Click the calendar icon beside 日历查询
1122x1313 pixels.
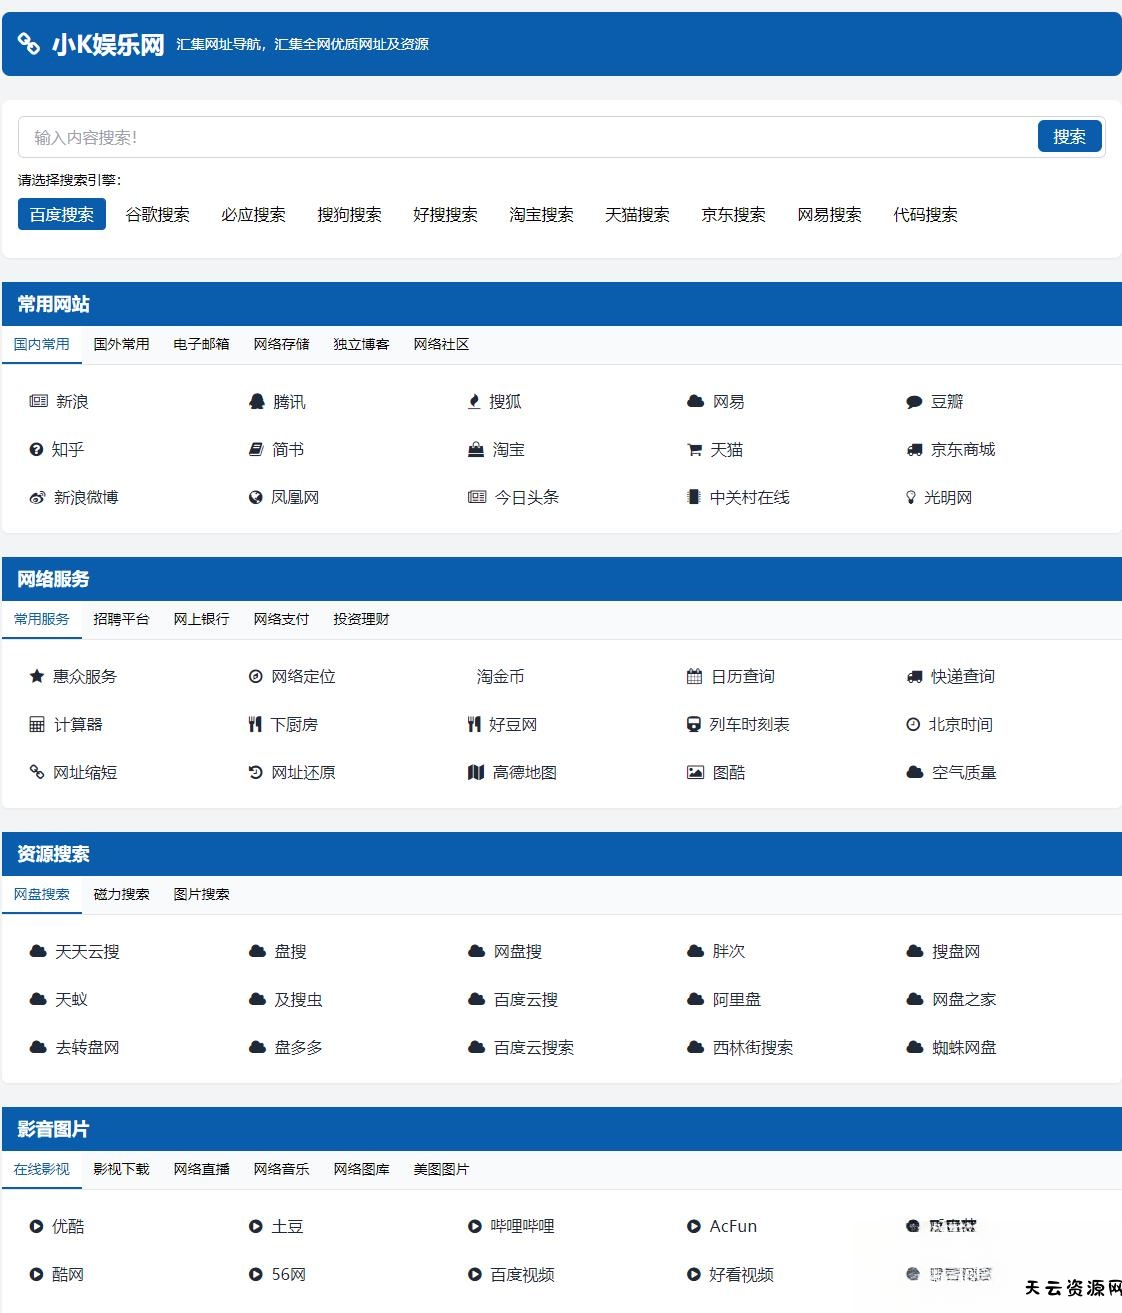(694, 677)
